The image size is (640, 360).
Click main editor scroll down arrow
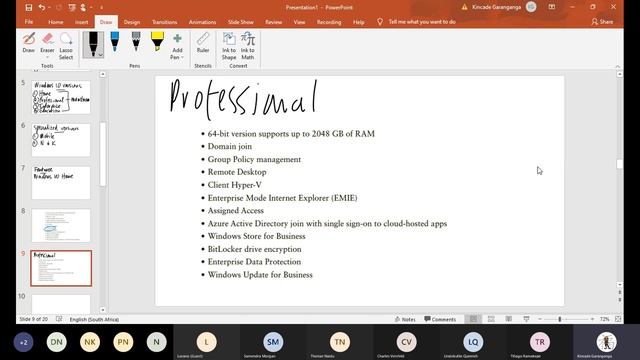tap(620, 284)
